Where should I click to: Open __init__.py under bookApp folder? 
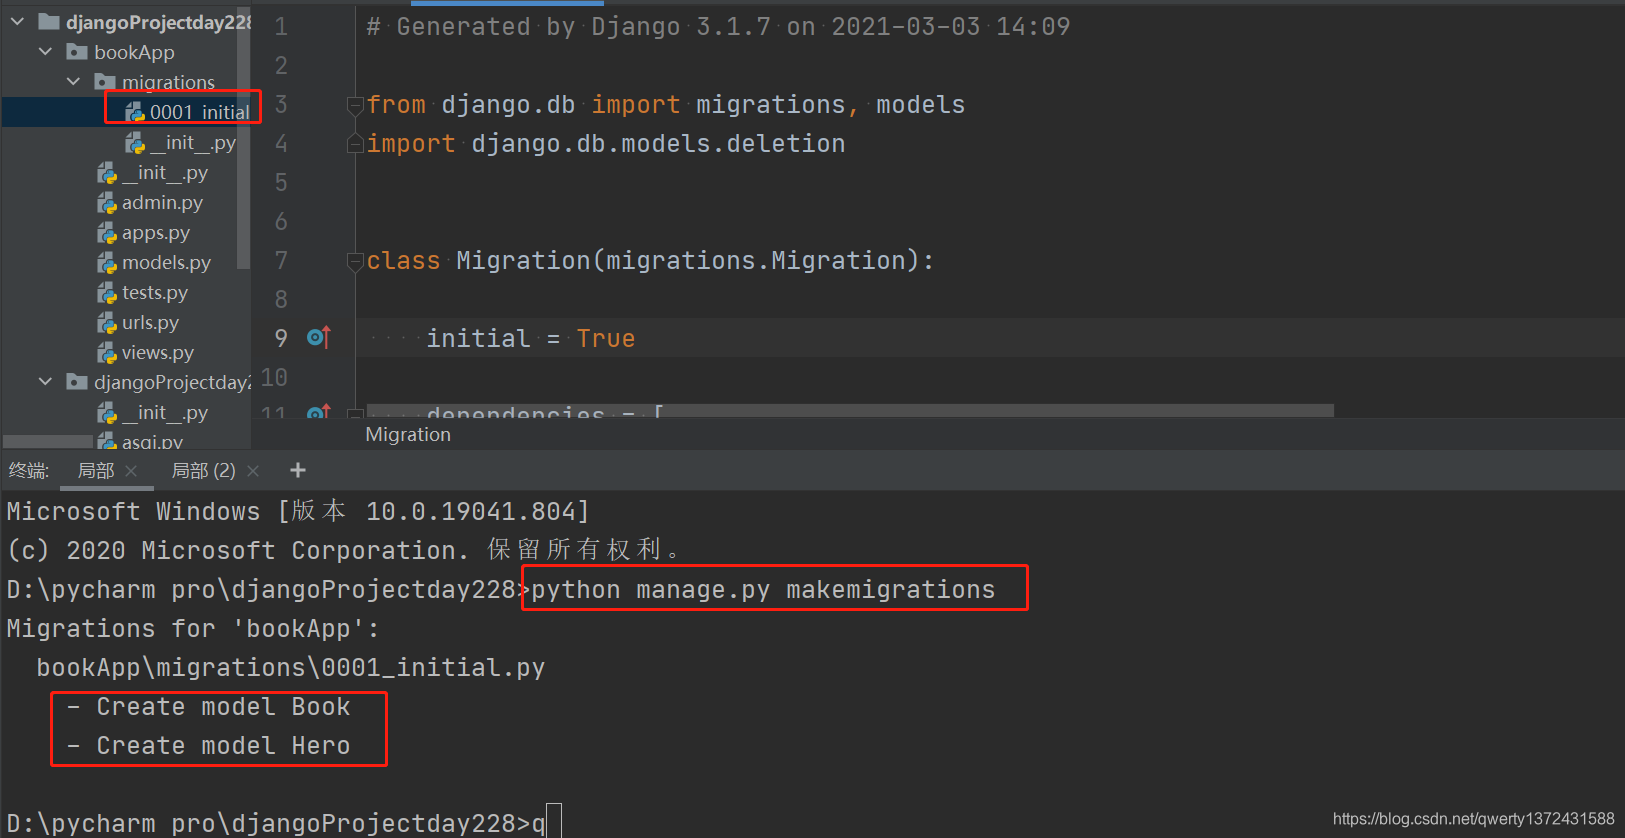tap(152, 173)
